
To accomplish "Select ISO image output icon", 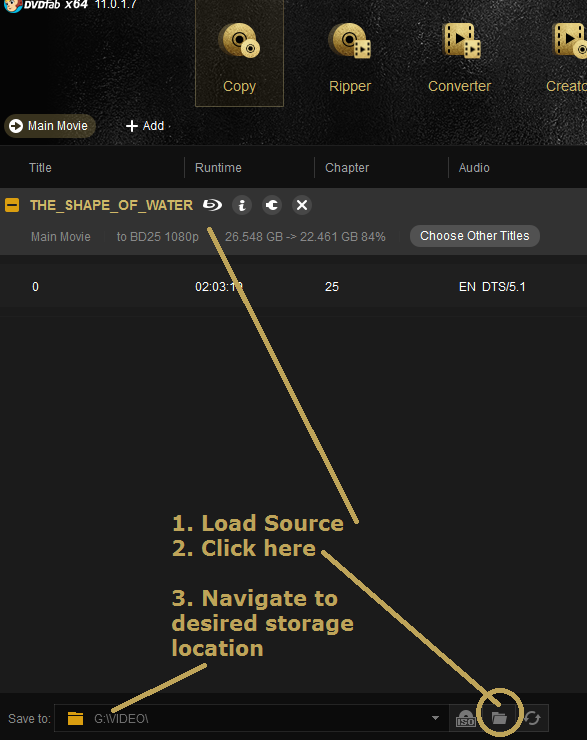I will coord(465,718).
